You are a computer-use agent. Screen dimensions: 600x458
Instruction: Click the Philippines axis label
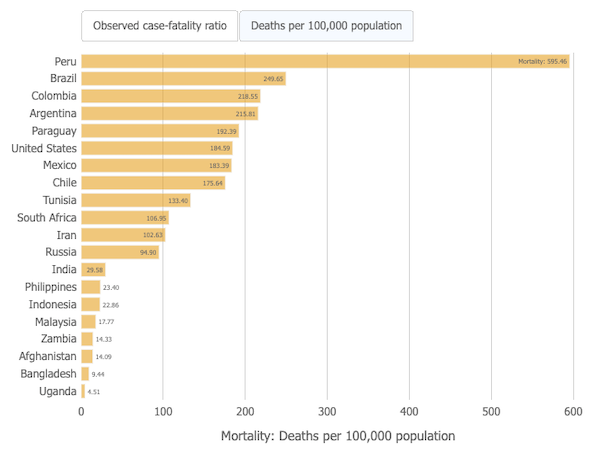(51, 287)
